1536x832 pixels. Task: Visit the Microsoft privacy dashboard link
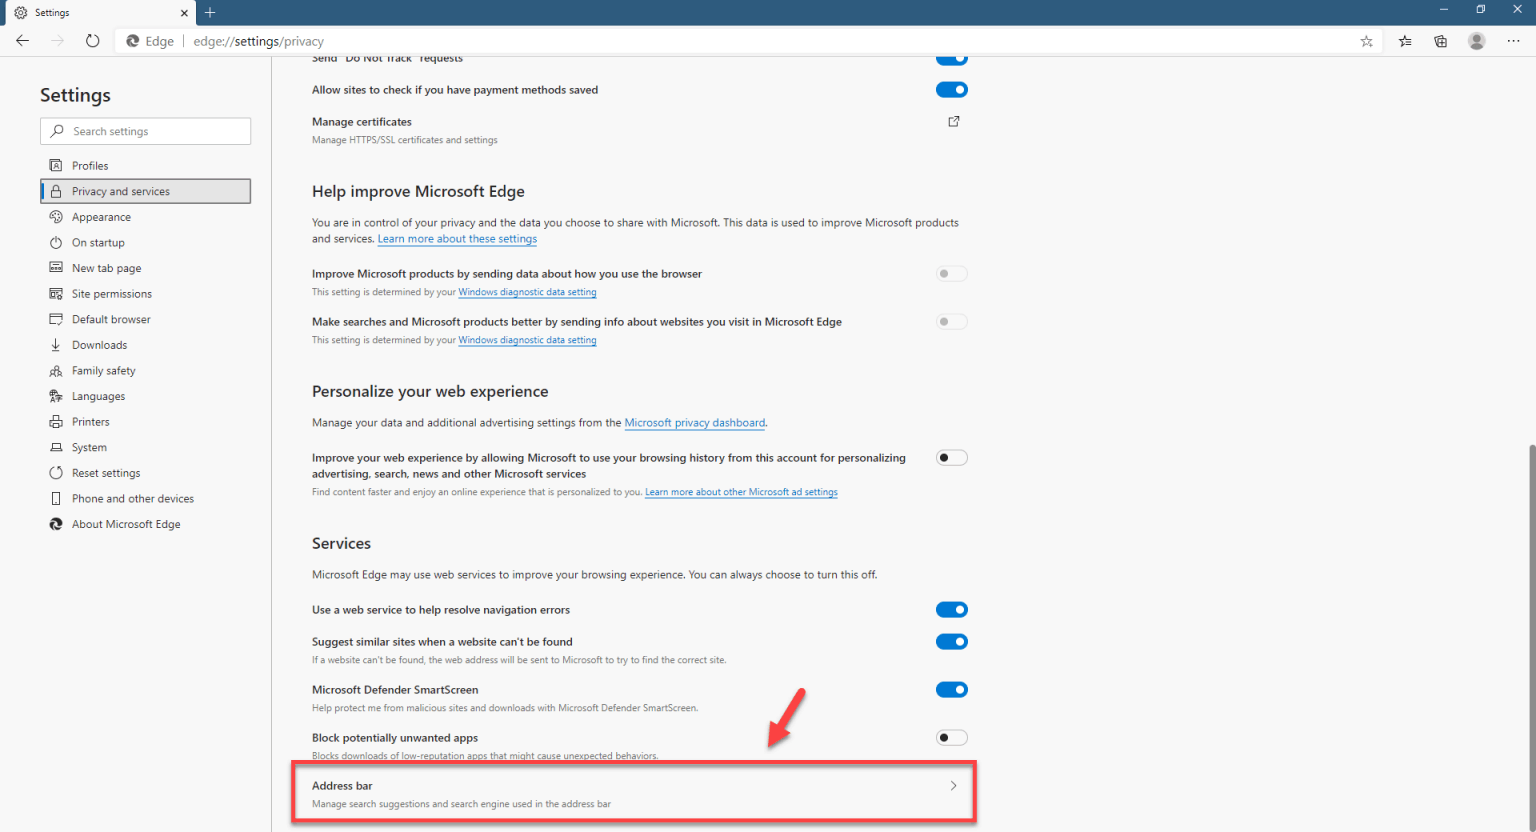point(694,422)
